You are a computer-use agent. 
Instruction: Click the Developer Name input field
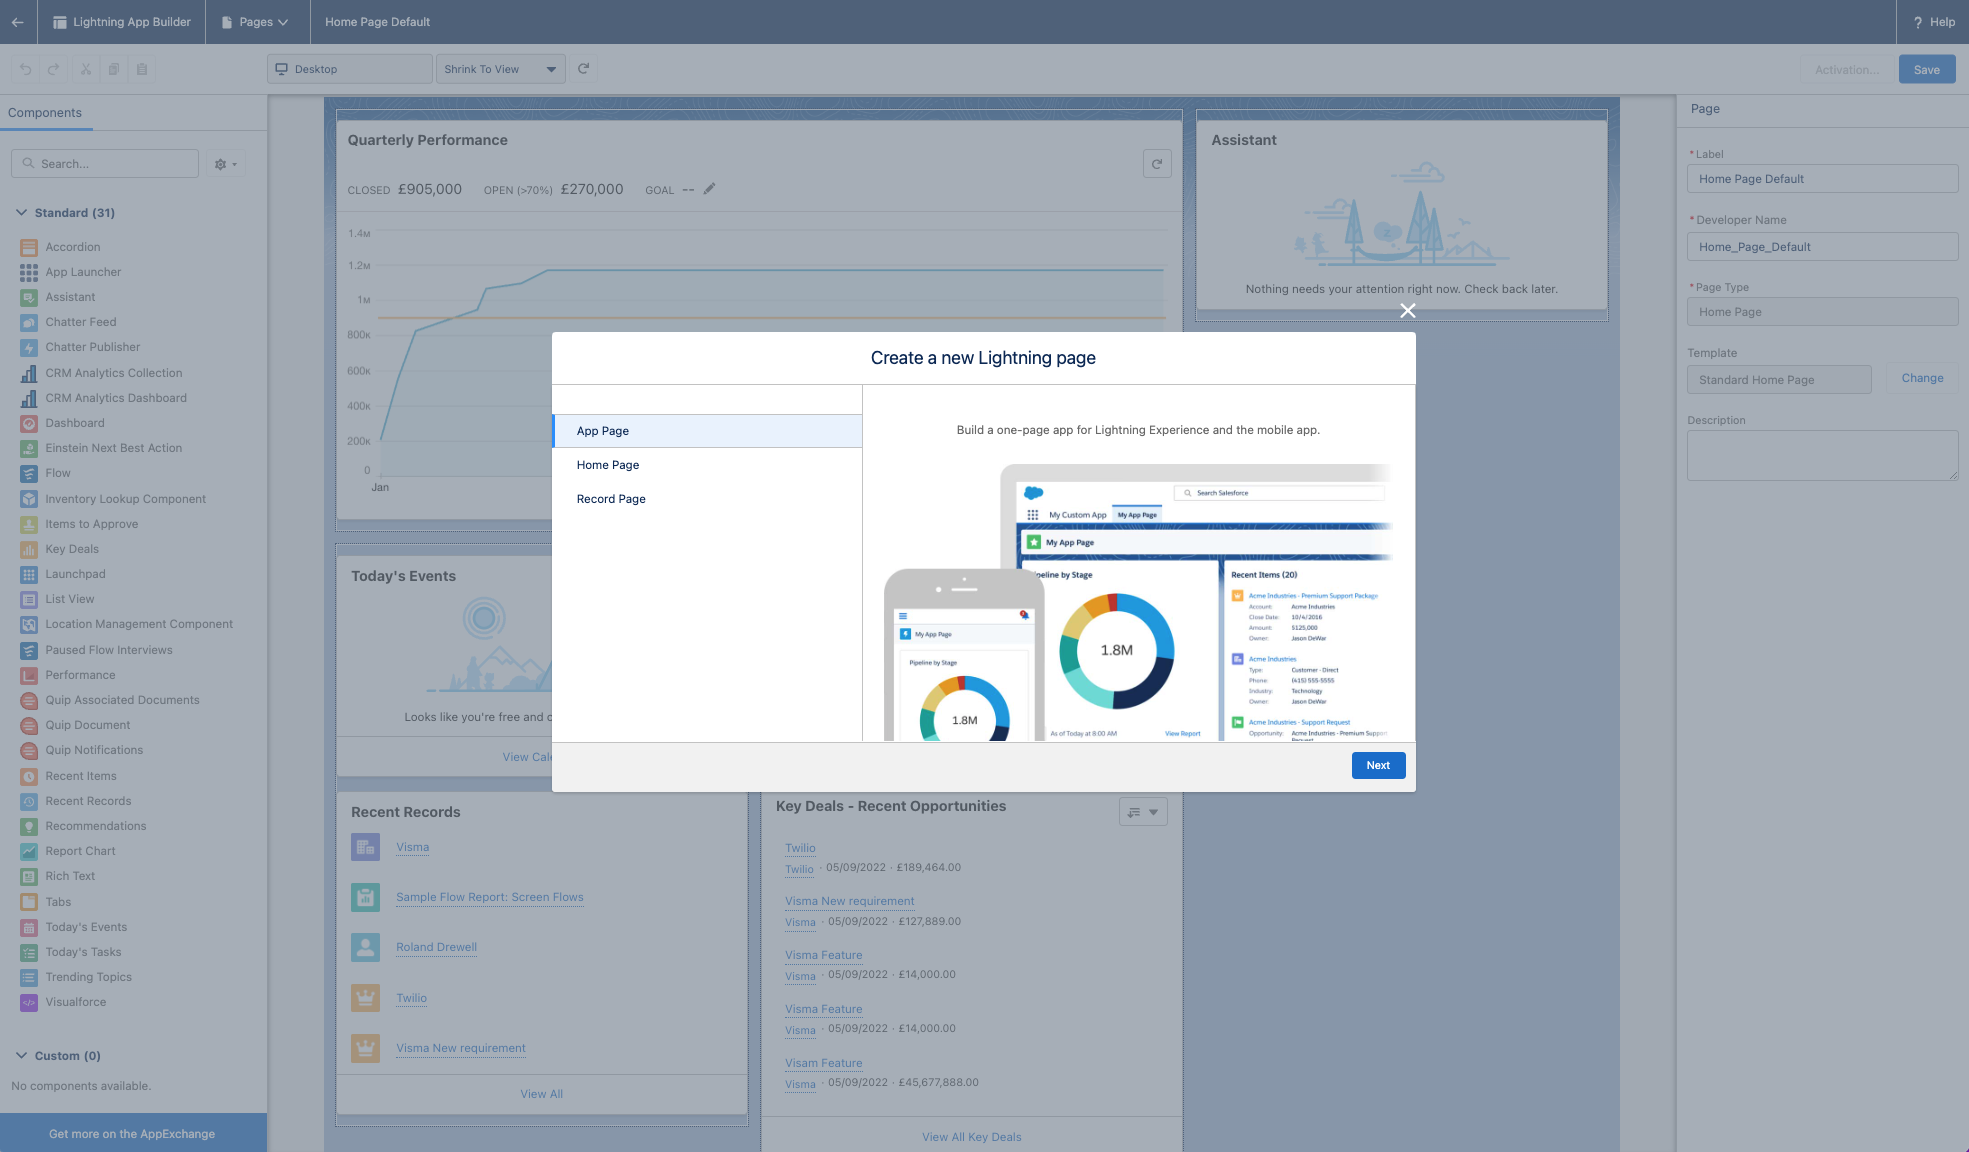pos(1822,247)
